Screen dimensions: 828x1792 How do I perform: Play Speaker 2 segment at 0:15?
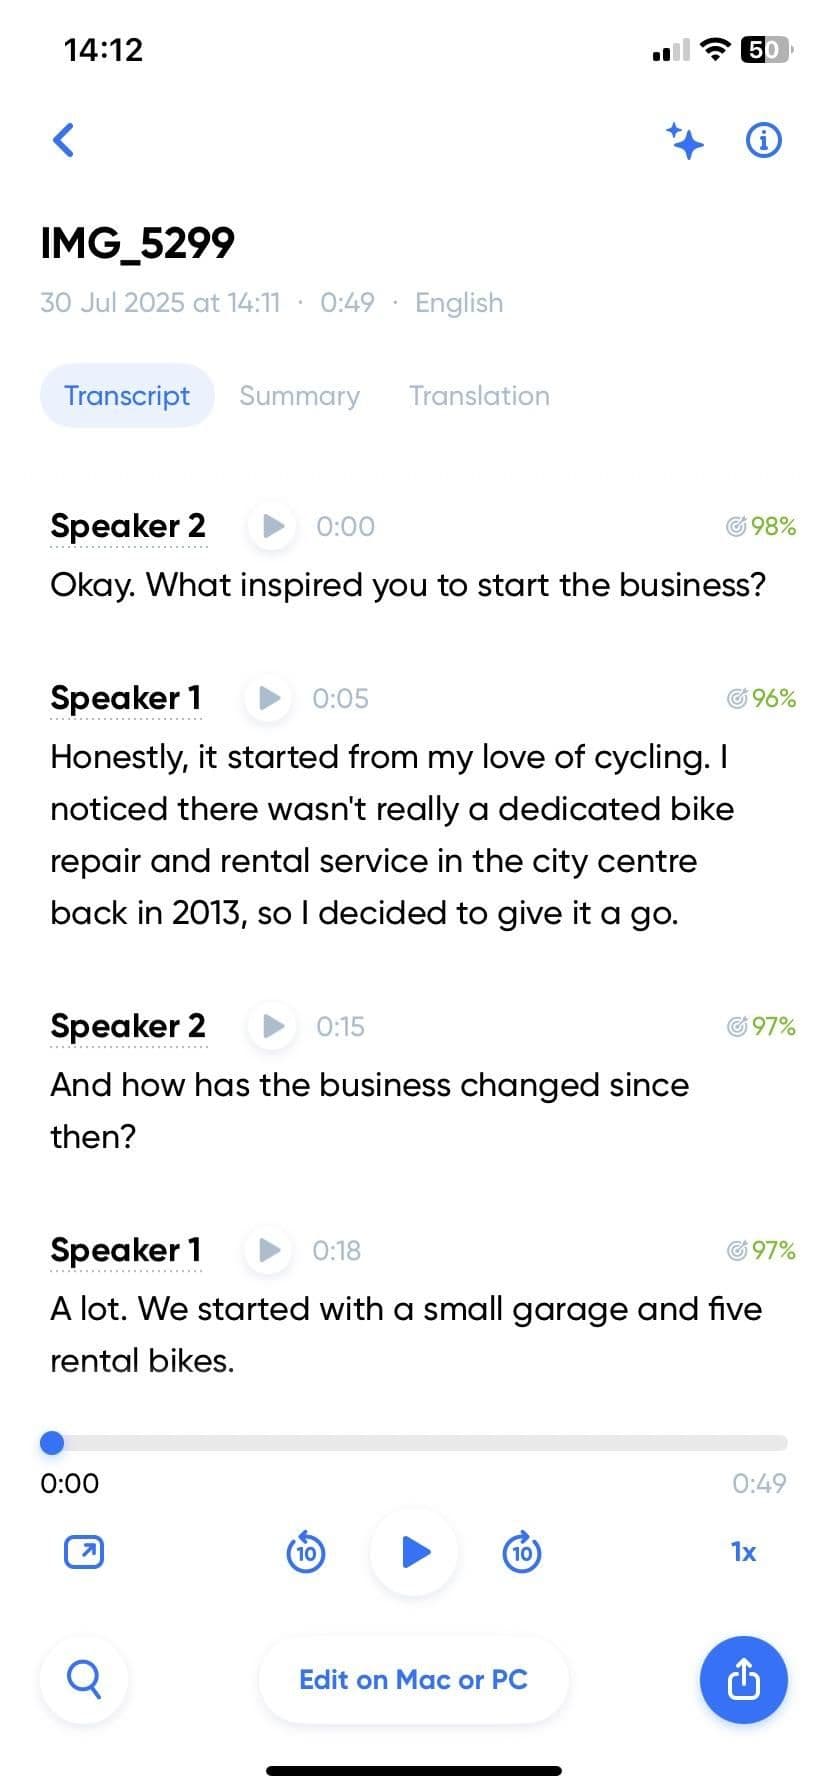272,1026
